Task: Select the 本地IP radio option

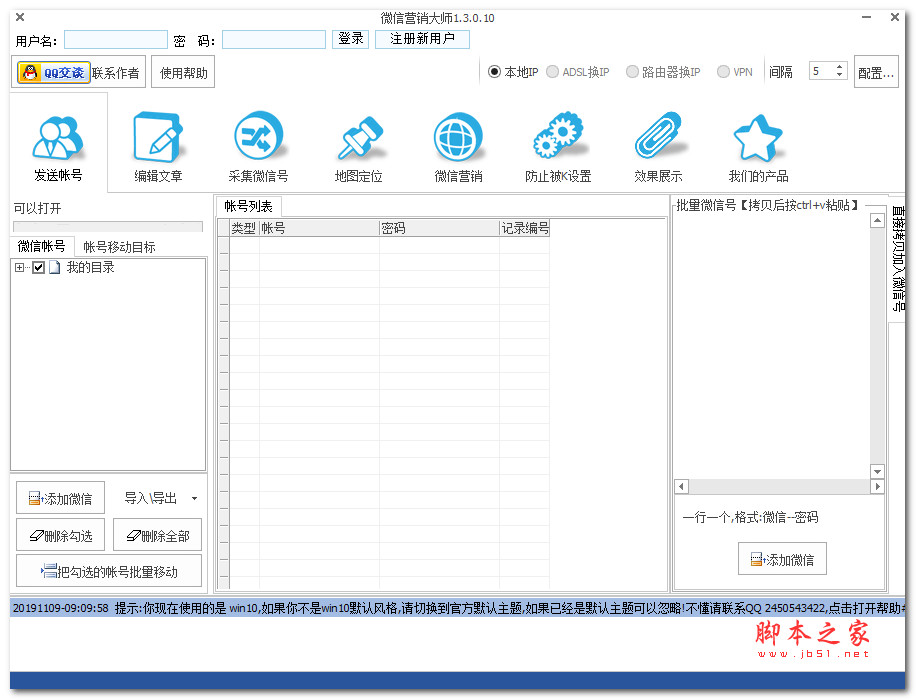Action: pos(494,72)
